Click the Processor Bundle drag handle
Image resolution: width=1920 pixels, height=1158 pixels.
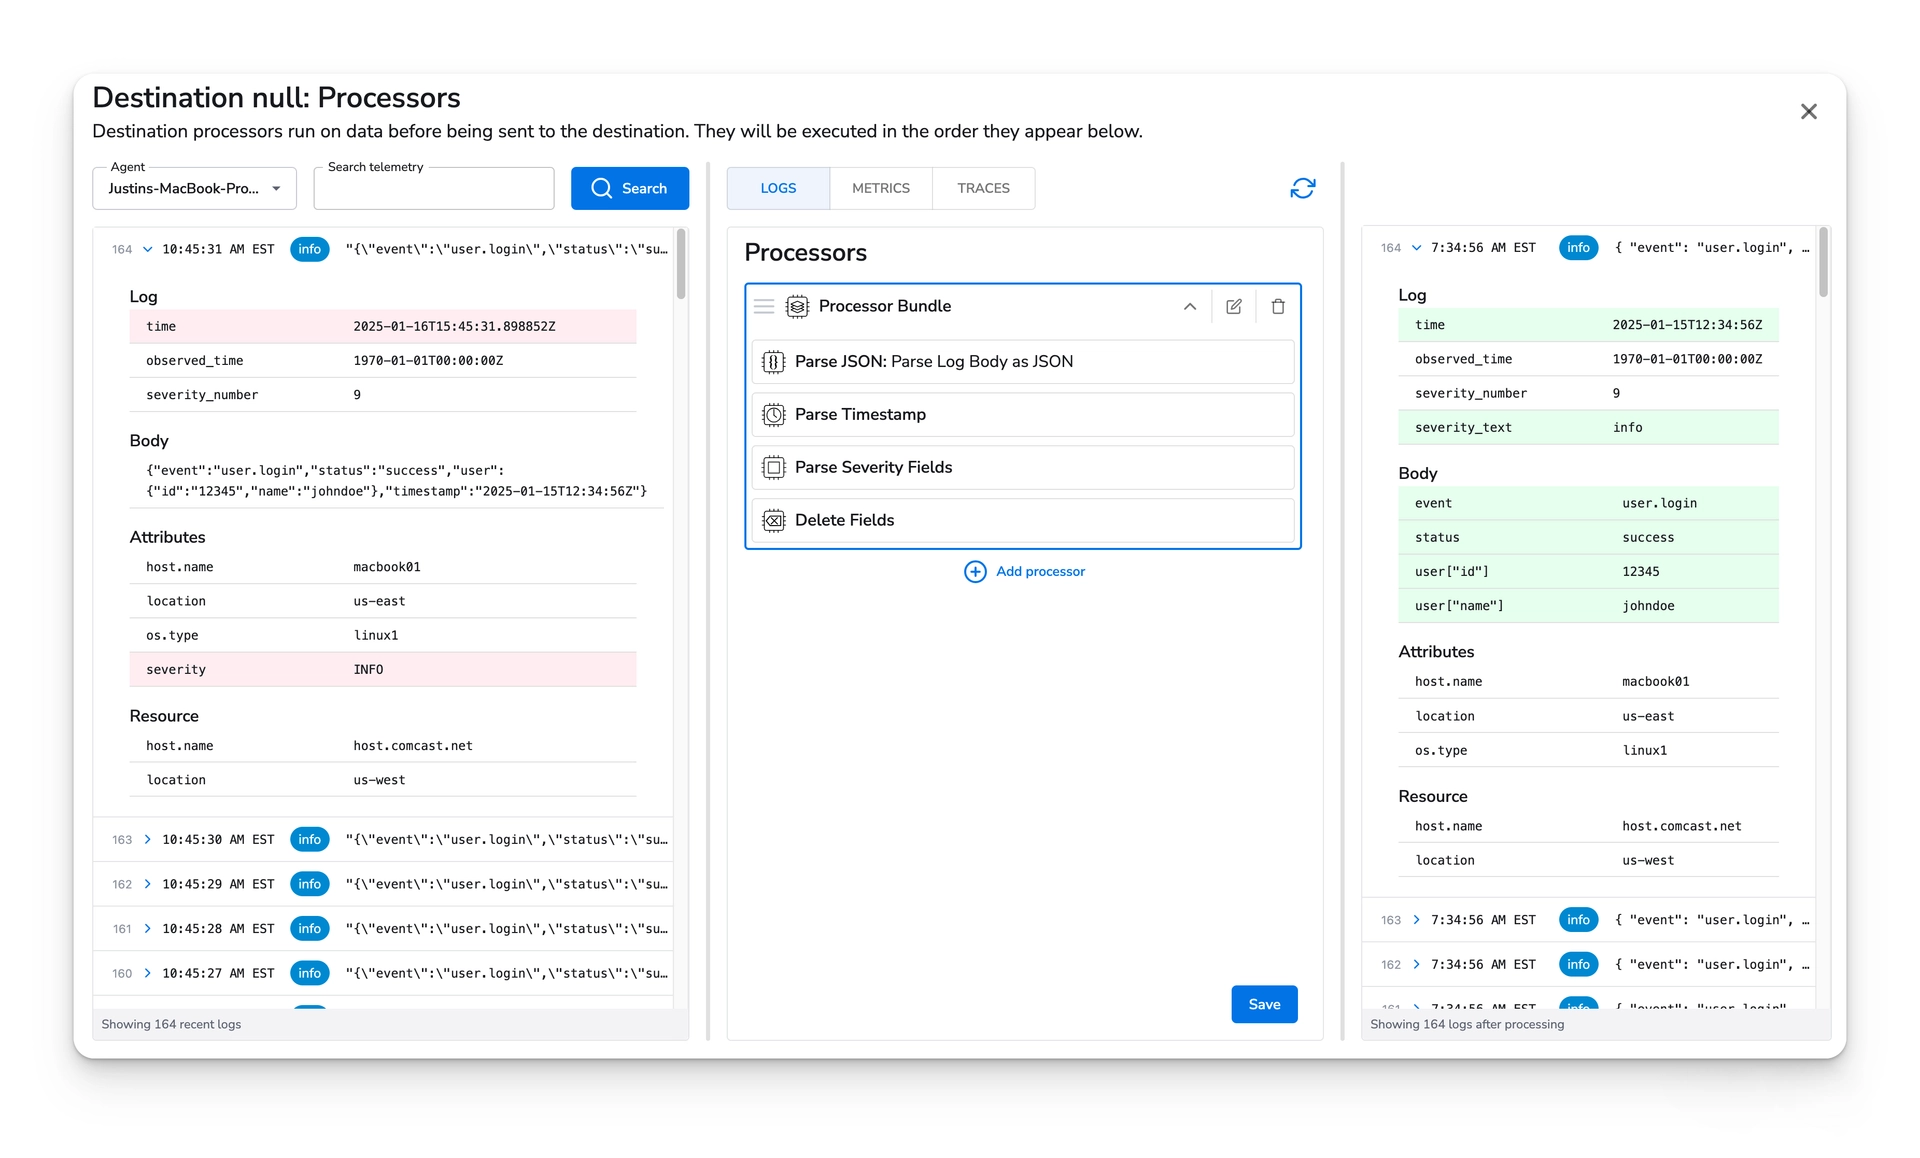pyautogui.click(x=764, y=306)
